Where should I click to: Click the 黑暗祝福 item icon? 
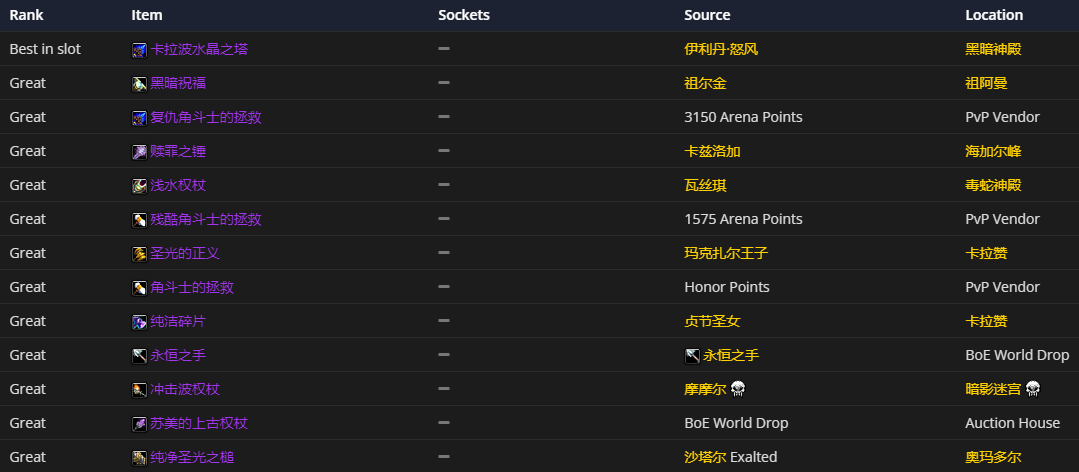(x=140, y=84)
